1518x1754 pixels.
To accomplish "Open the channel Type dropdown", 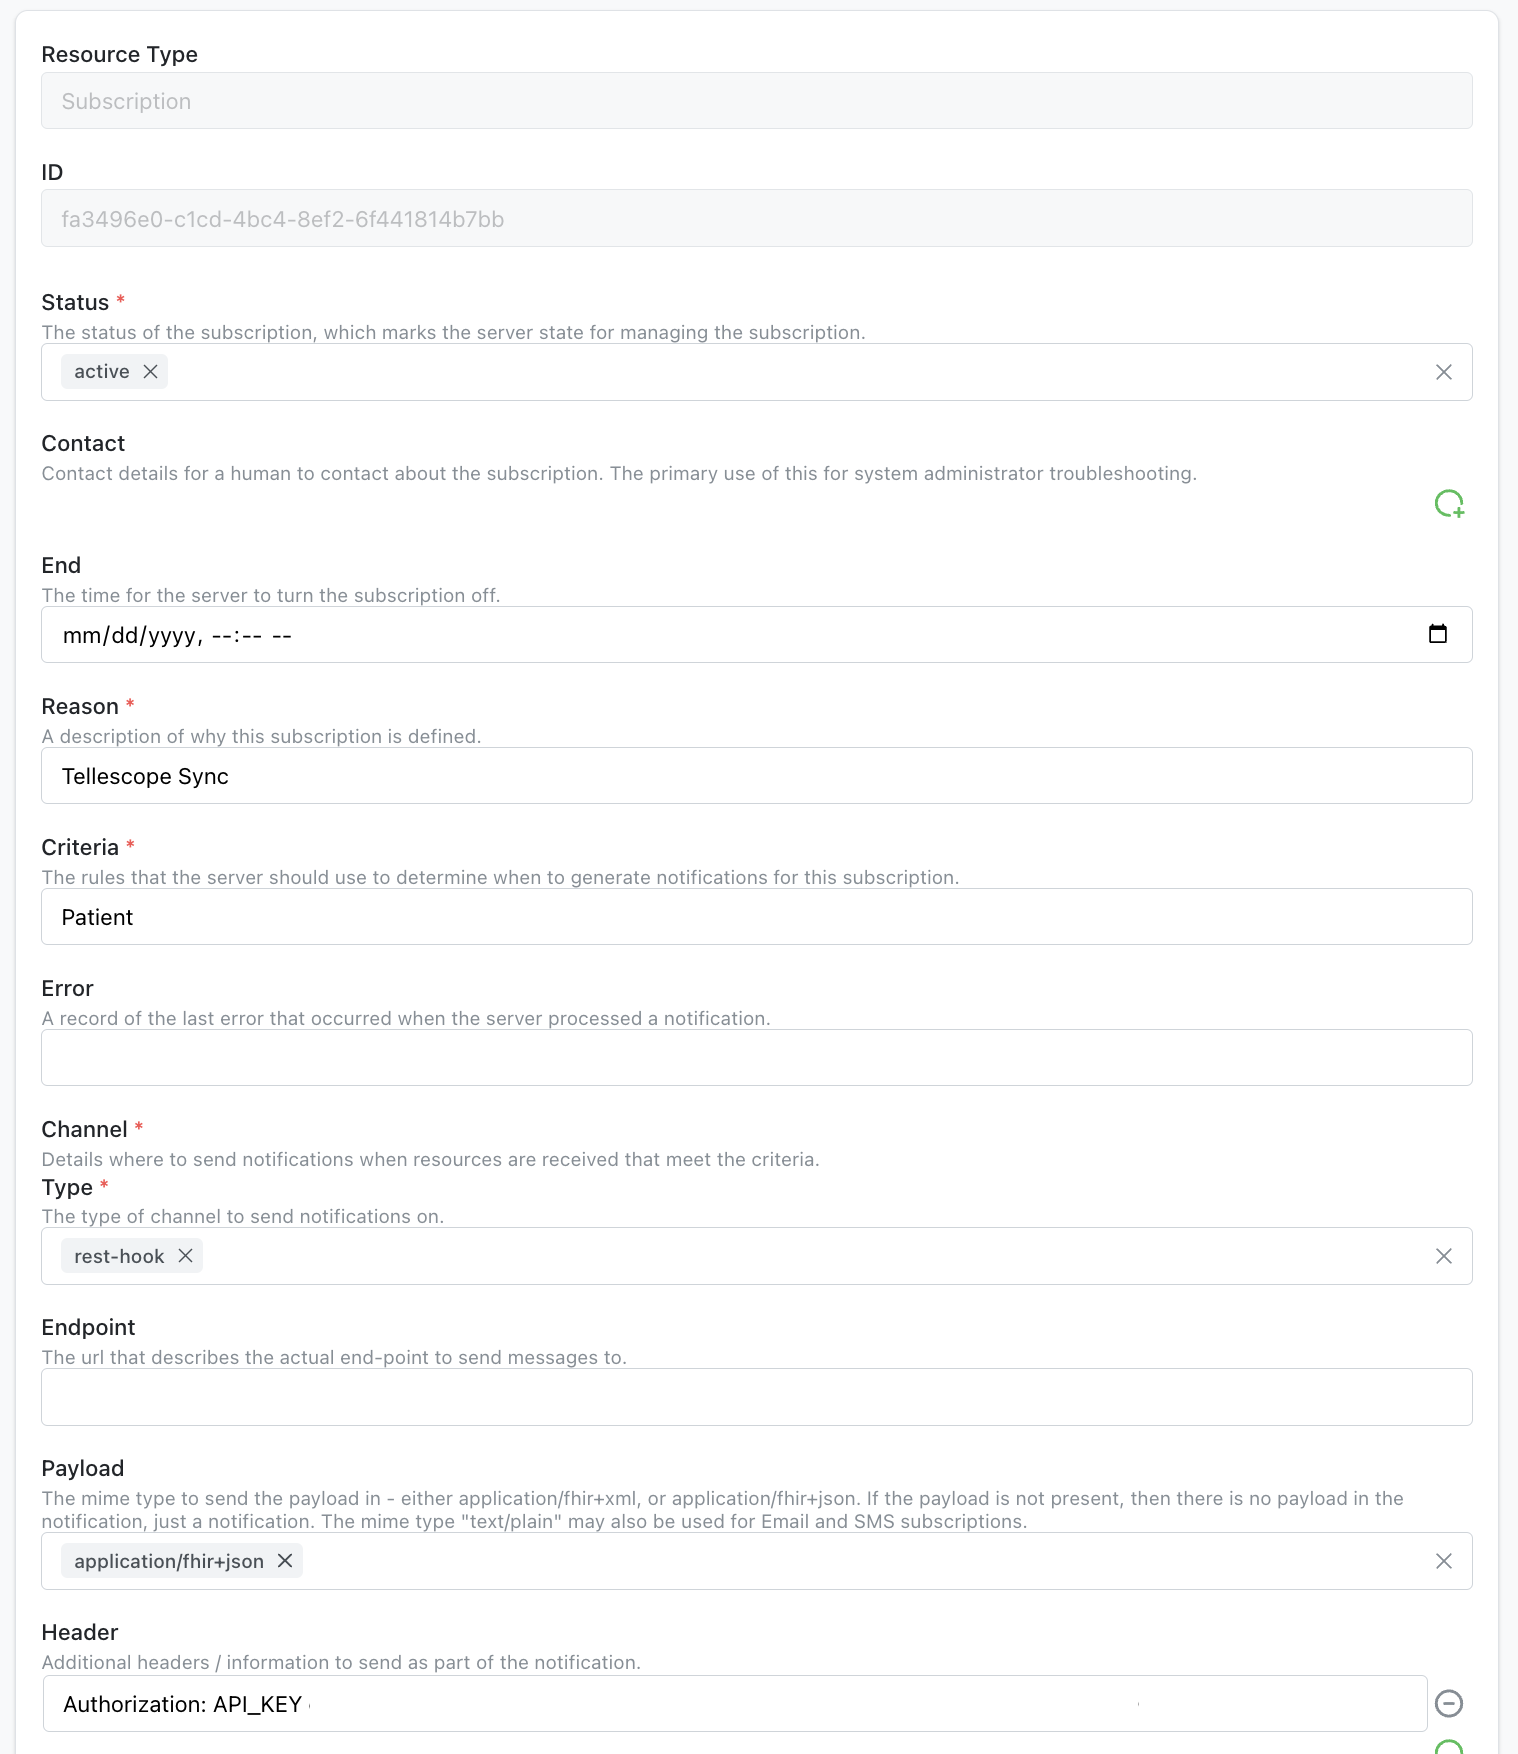I will point(800,1256).
